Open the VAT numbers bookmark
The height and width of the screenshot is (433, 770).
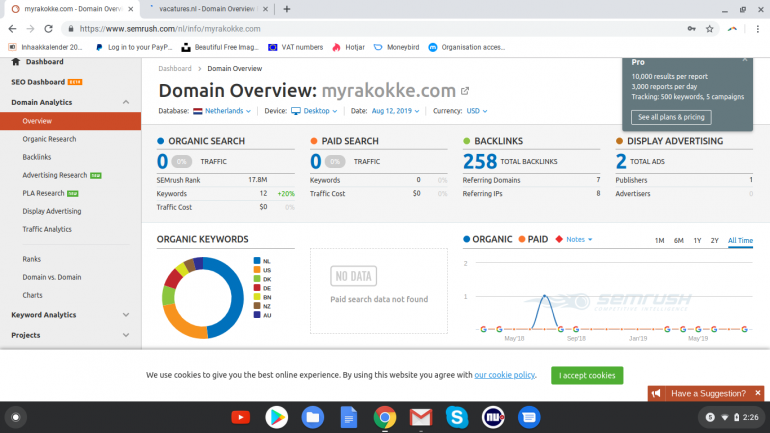296,47
